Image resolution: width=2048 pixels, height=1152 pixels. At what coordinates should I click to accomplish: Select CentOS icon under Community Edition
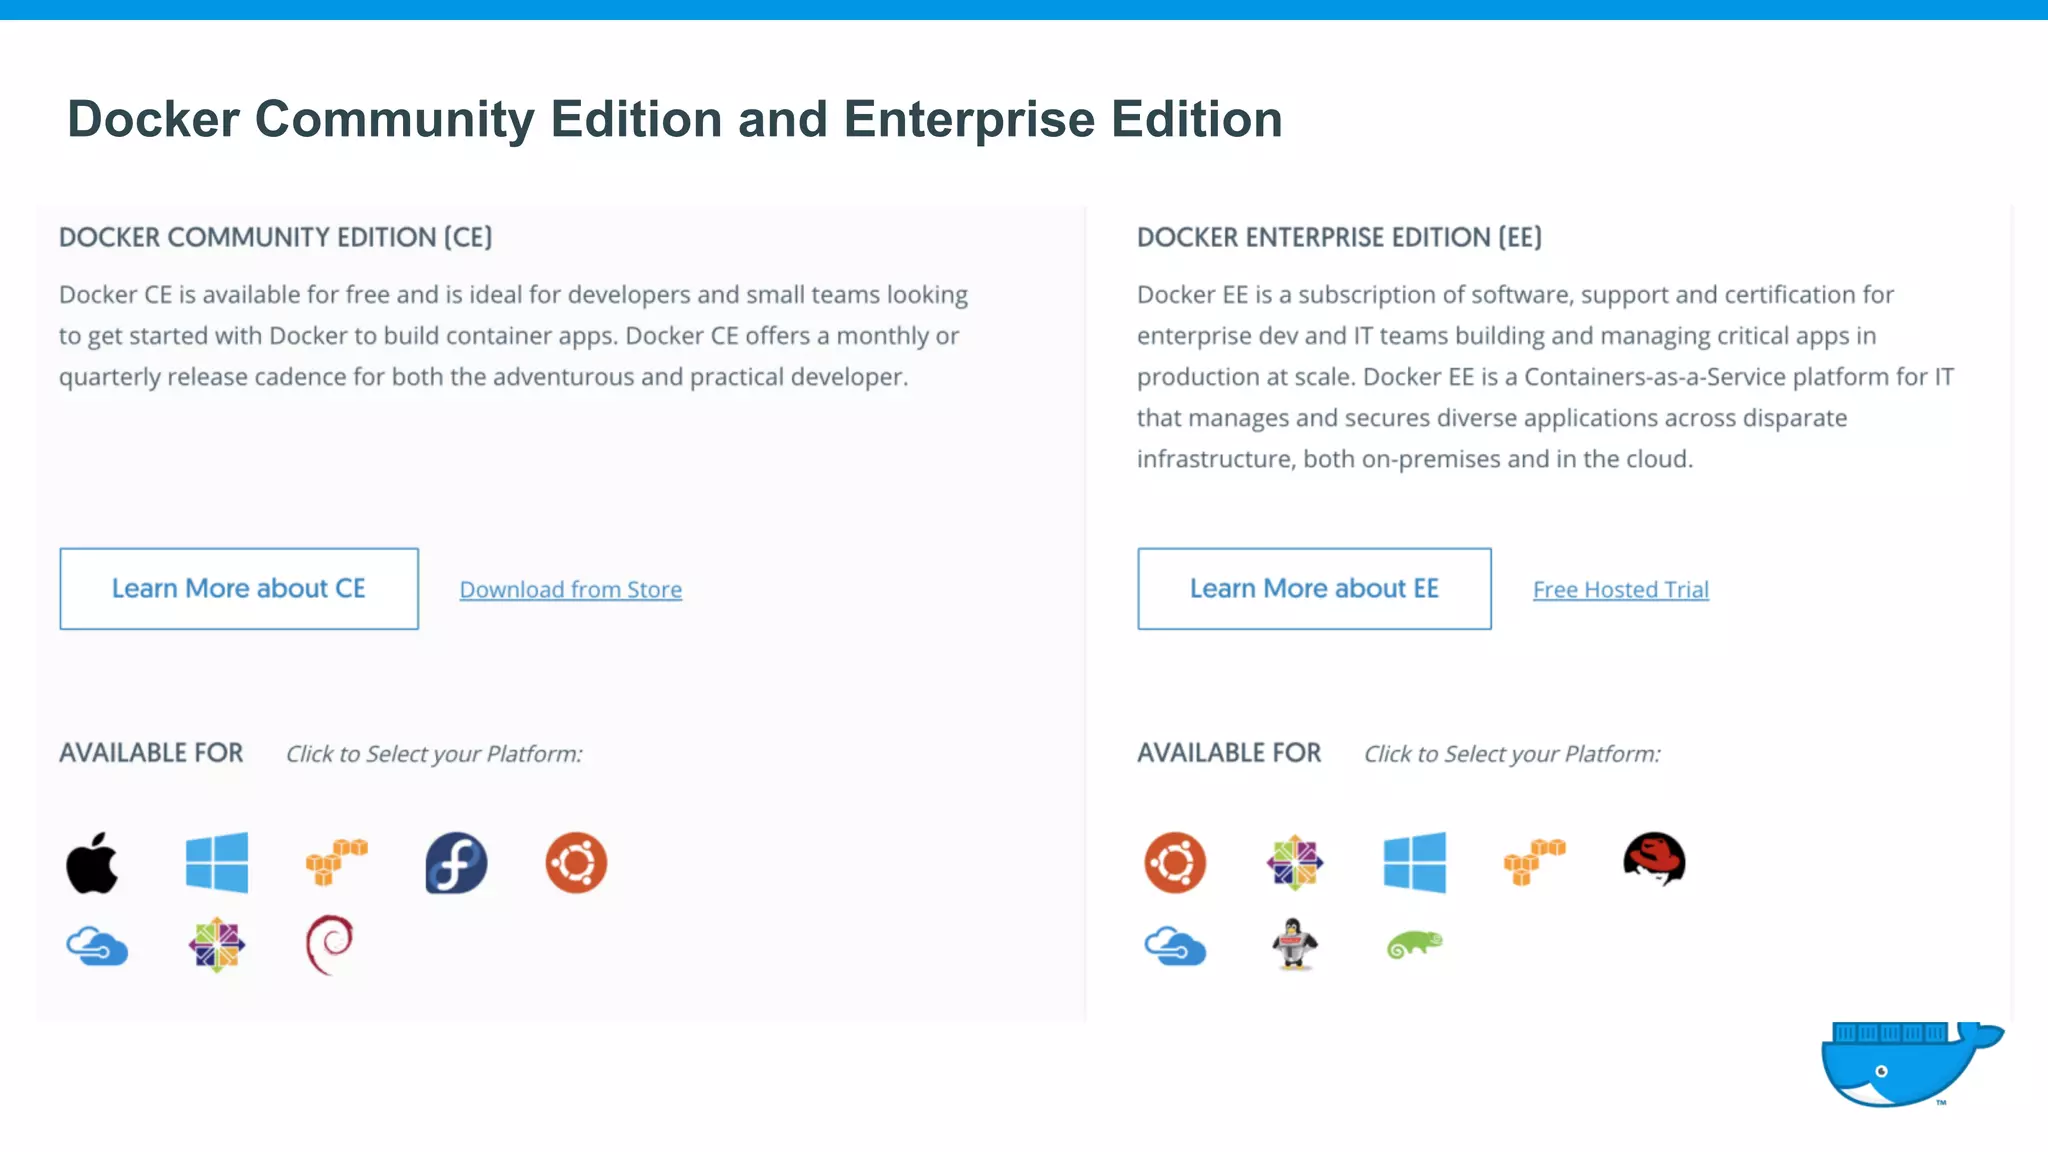click(x=216, y=945)
